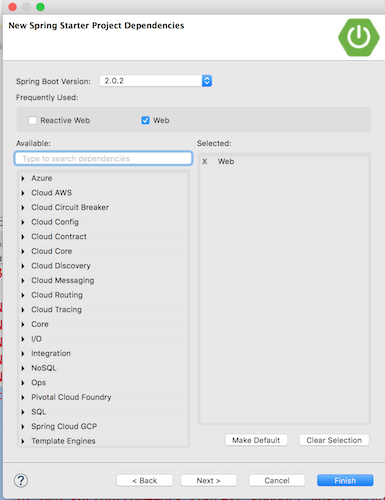
Task: Select the Web entry in Selected list
Action: click(226, 161)
